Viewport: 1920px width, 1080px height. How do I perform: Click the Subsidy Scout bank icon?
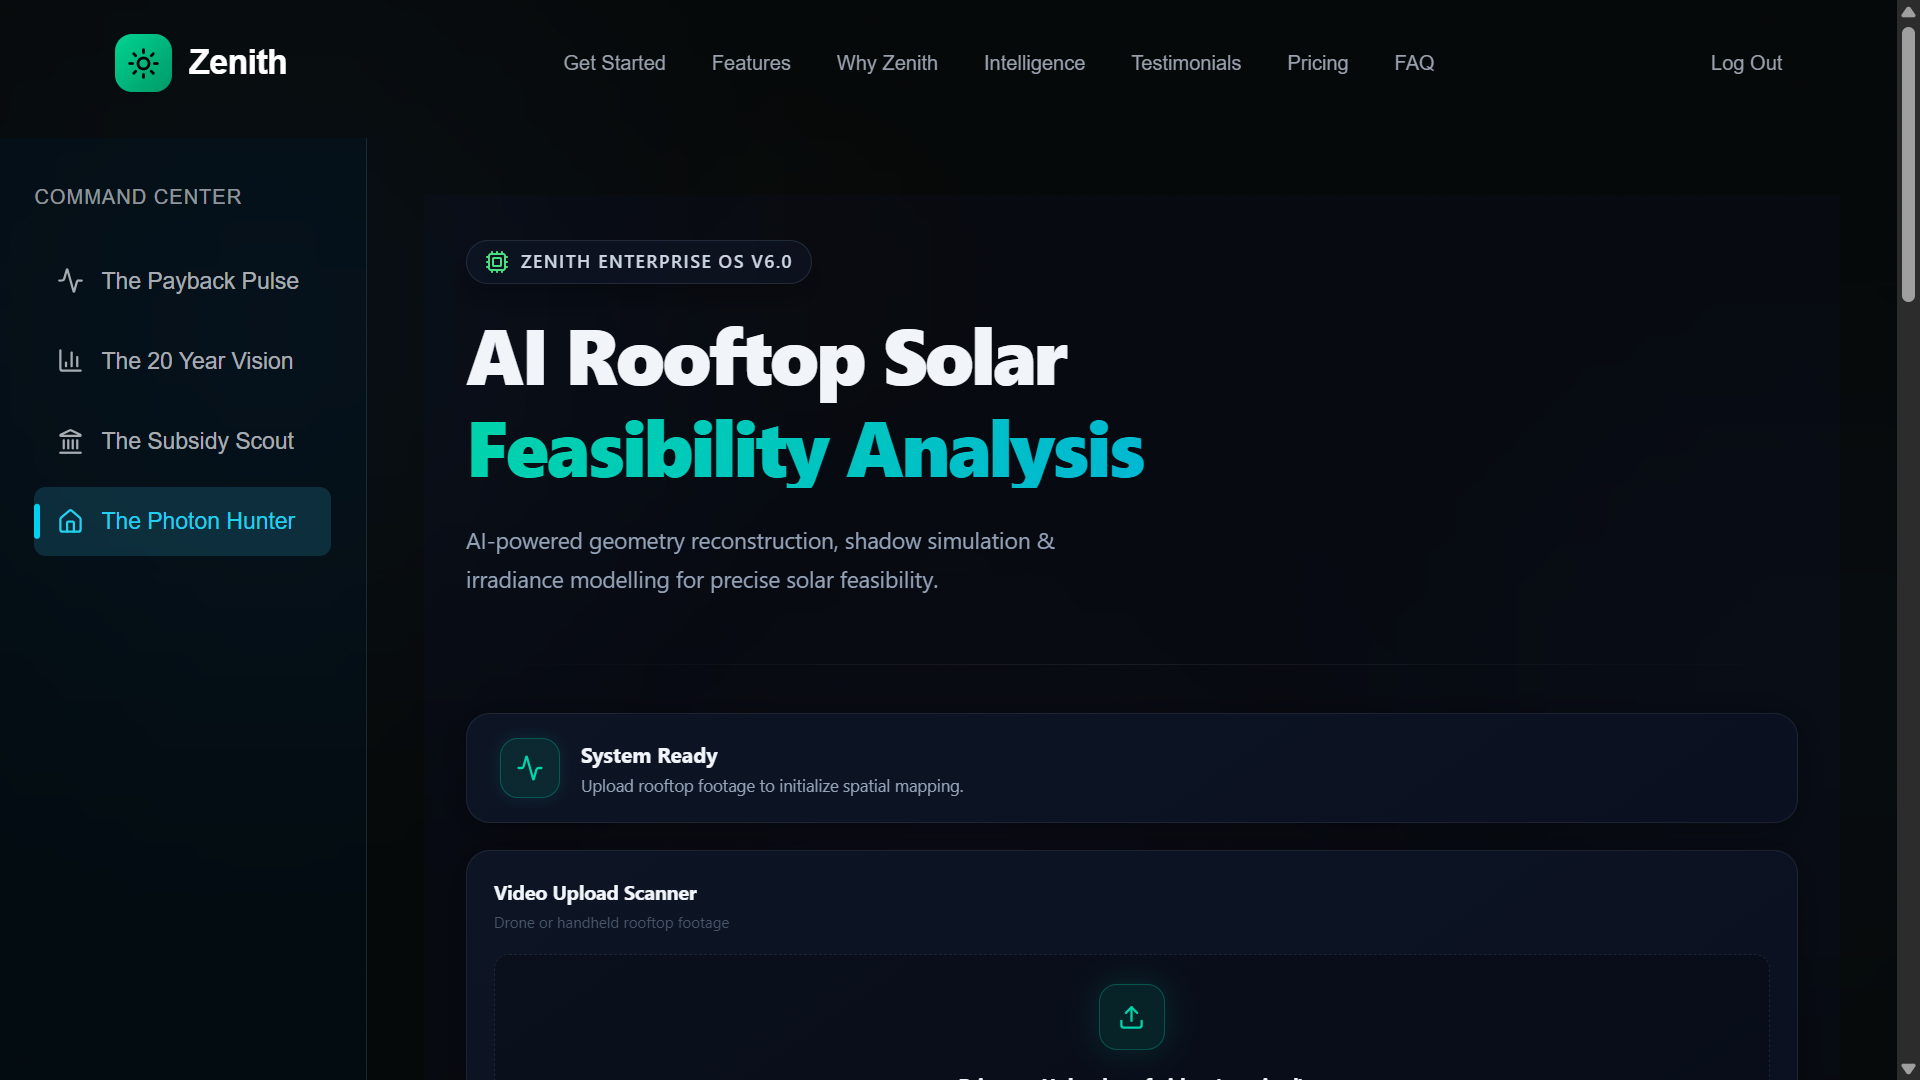[x=70, y=441]
